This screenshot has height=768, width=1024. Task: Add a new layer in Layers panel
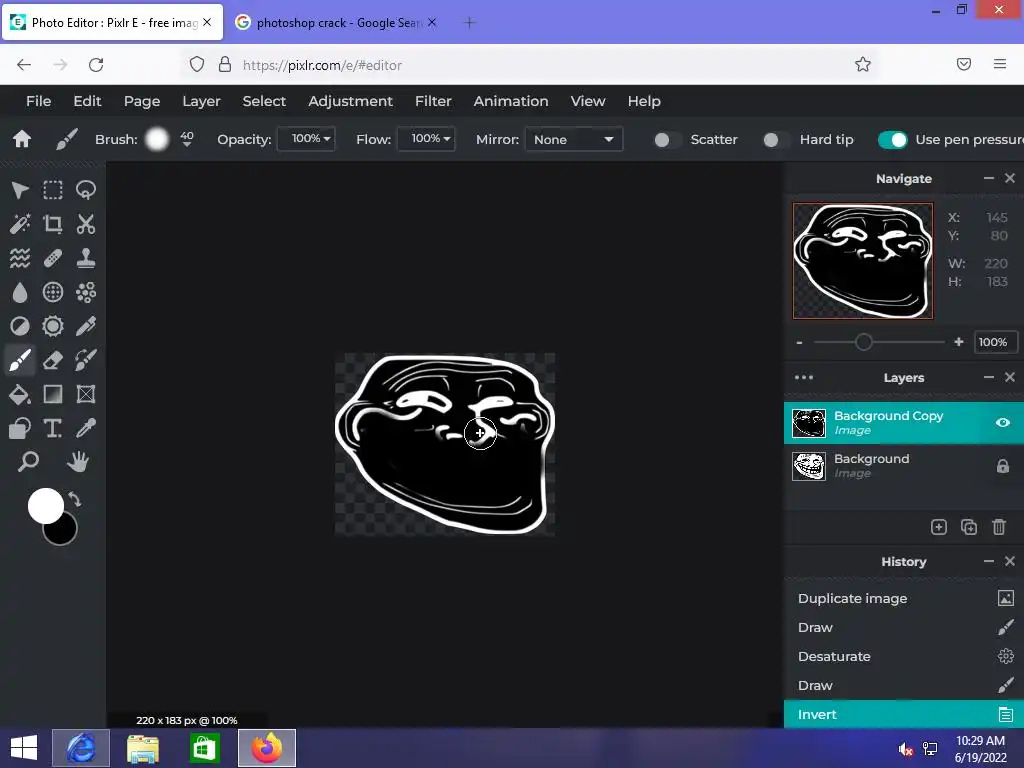938,527
